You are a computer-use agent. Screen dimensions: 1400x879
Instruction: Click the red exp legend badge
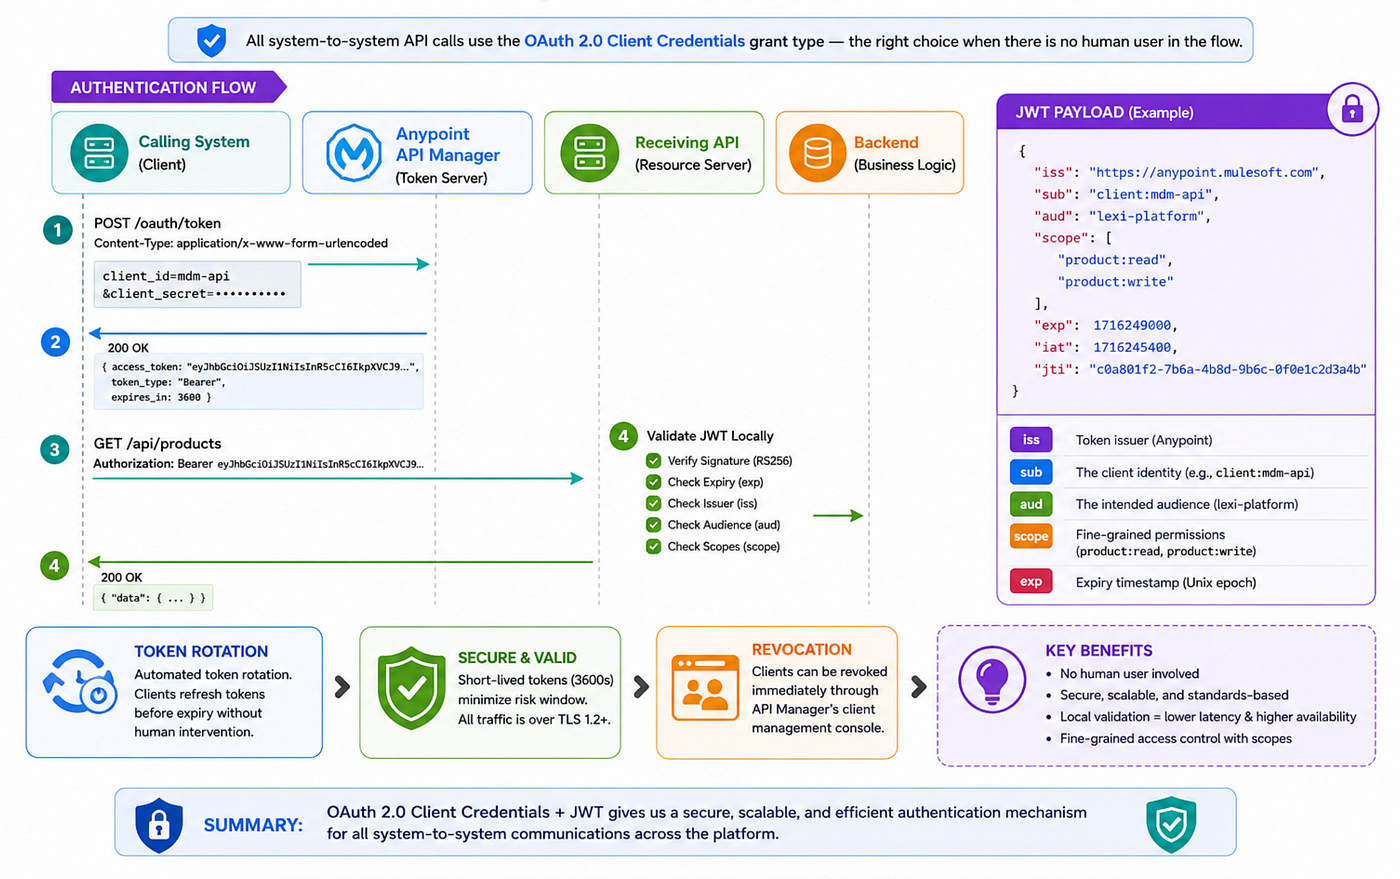[x=1031, y=581]
